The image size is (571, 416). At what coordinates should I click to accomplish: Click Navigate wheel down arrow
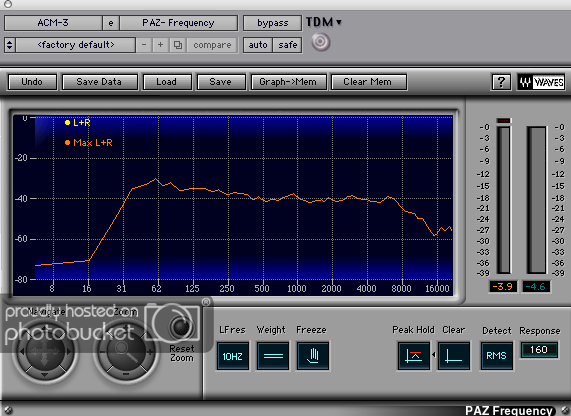tap(45, 375)
